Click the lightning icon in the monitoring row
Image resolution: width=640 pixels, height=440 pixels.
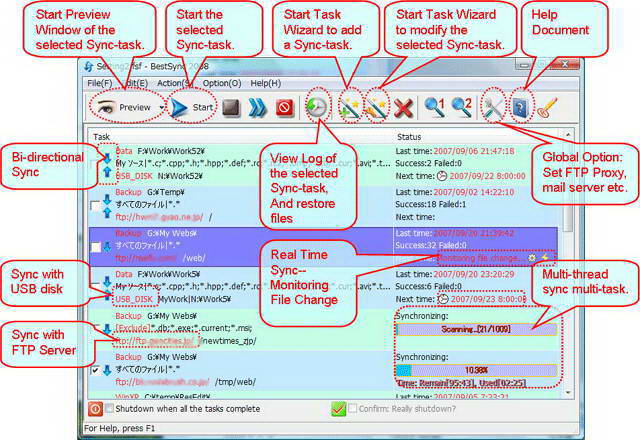click(545, 258)
